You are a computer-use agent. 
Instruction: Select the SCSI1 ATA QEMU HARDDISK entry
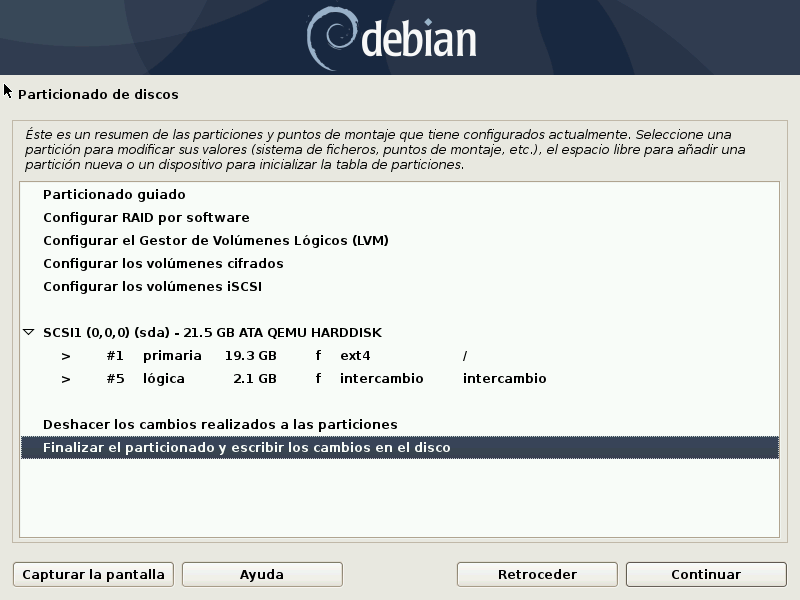[212, 332]
